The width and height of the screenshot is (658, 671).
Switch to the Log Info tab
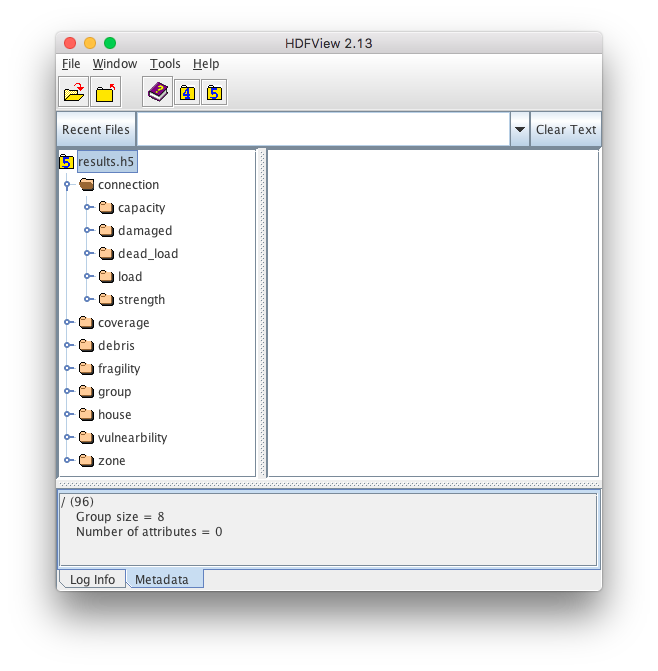[x=92, y=579]
